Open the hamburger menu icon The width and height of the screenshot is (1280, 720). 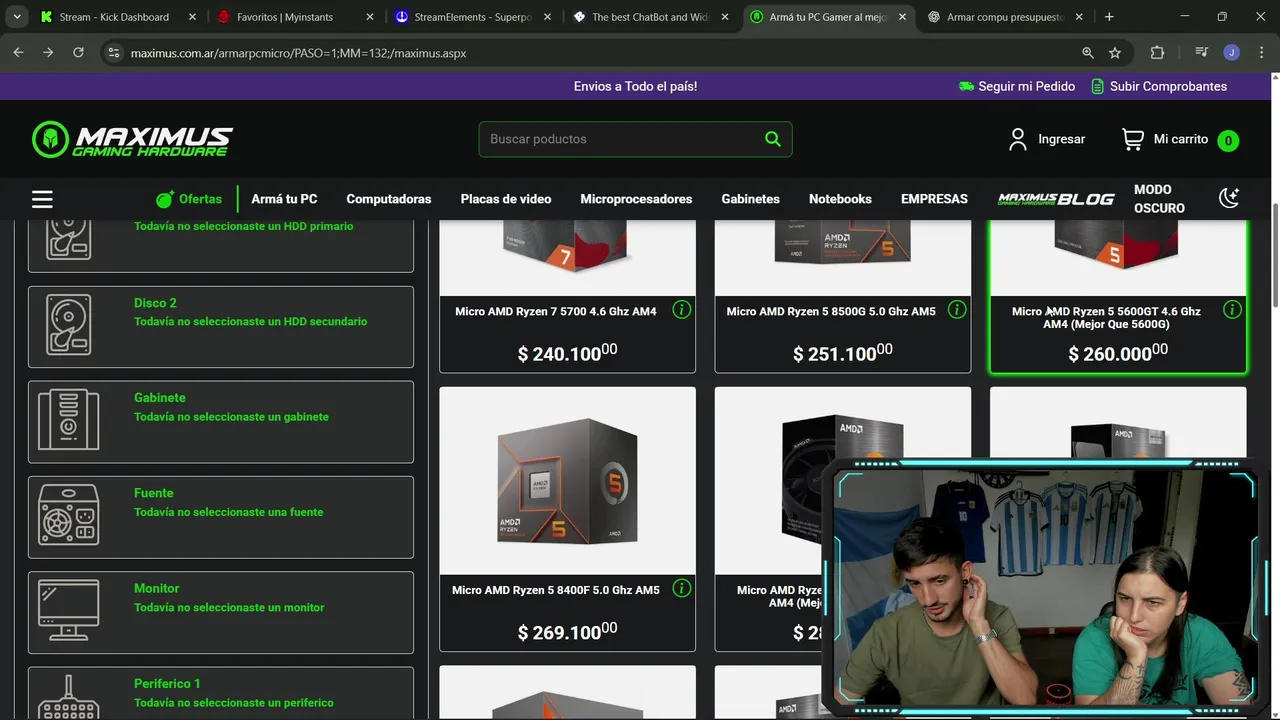click(42, 199)
